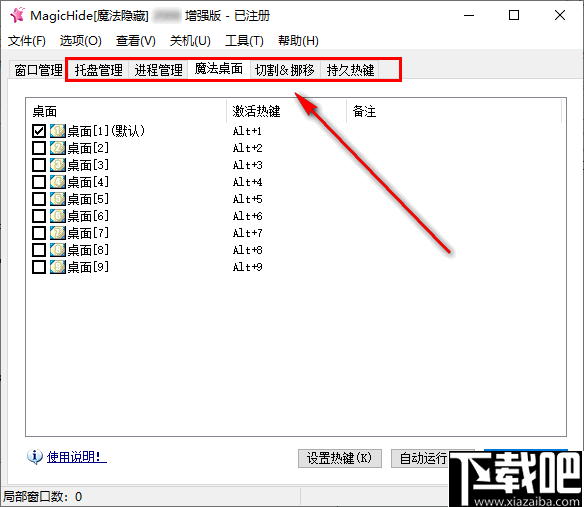584x507 pixels.
Task: Toggle the 桌面[9] checkbox
Action: pos(39,267)
